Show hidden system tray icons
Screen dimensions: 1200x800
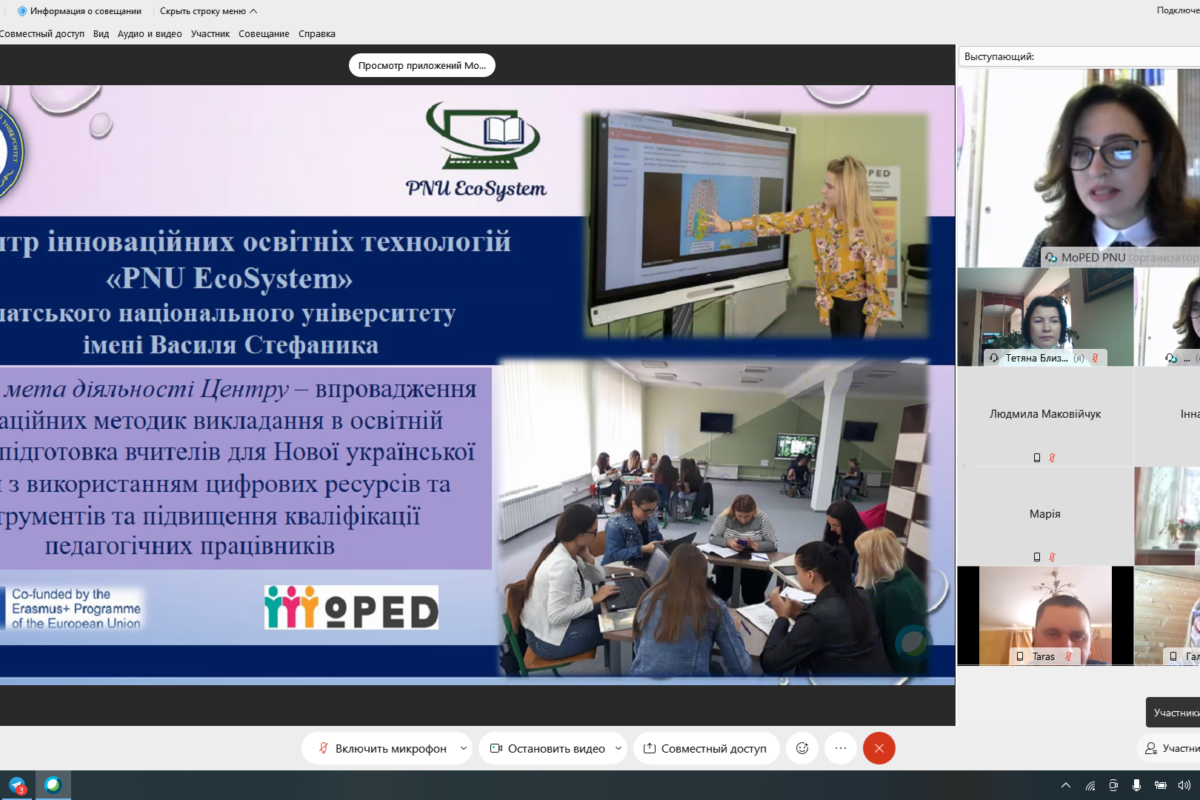[1066, 785]
